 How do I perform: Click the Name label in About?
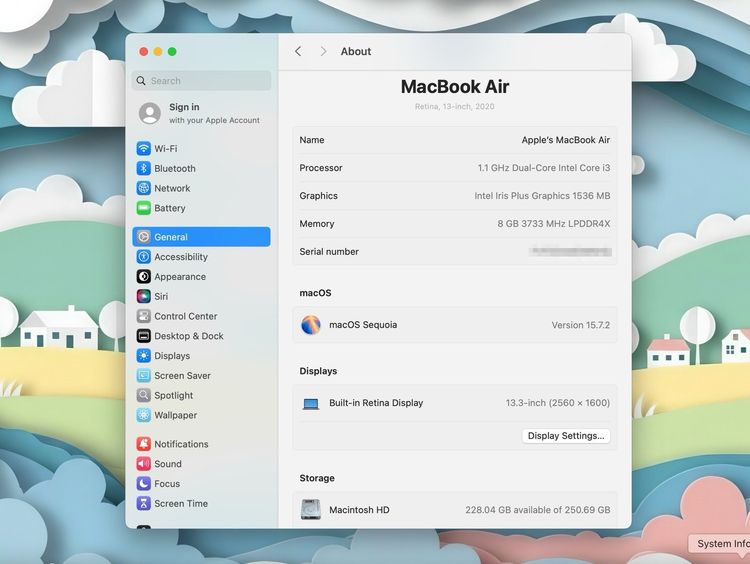312,140
